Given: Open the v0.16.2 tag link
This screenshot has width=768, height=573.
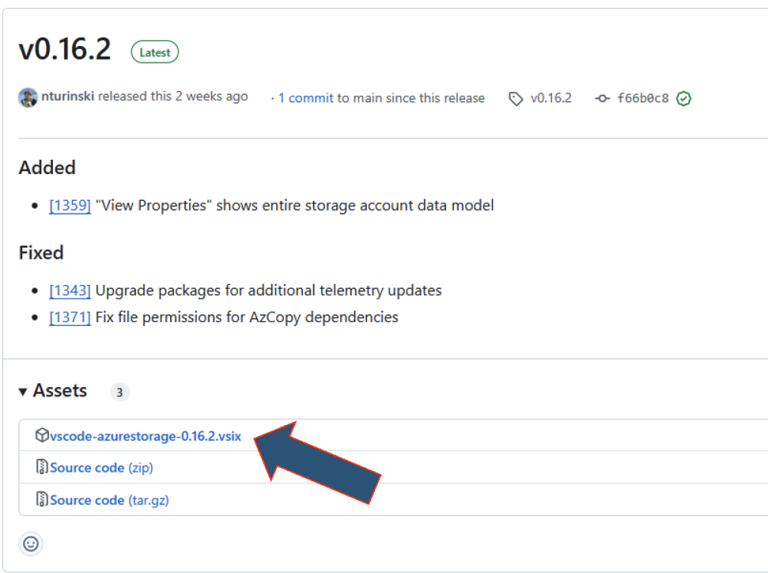Looking at the screenshot, I should click(551, 98).
